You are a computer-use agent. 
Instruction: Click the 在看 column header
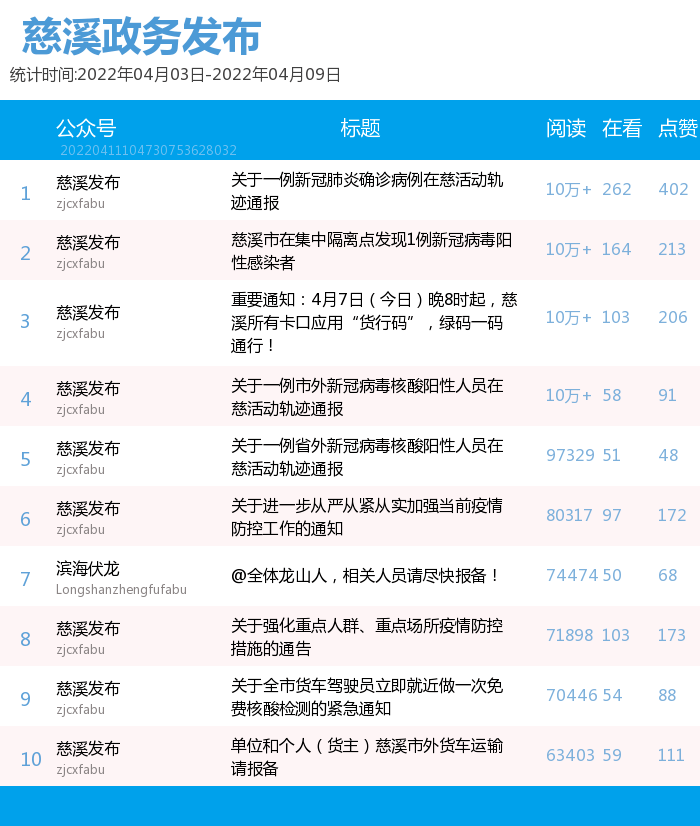tap(622, 128)
